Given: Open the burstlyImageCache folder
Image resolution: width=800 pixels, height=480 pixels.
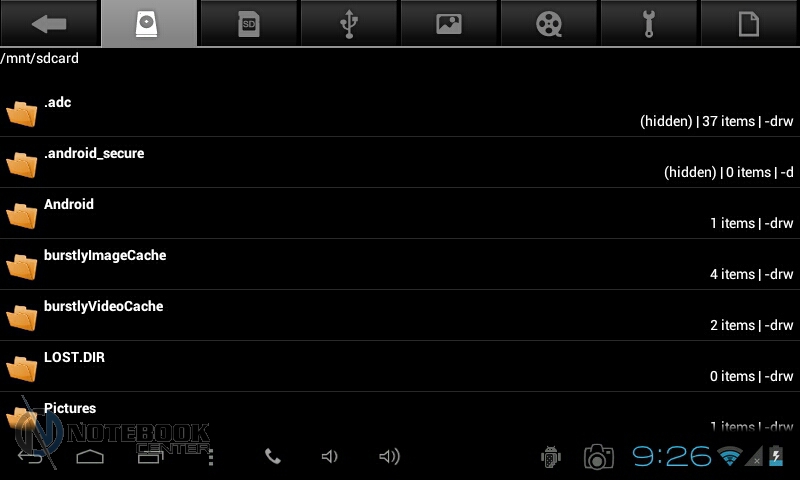Looking at the screenshot, I should (x=400, y=265).
